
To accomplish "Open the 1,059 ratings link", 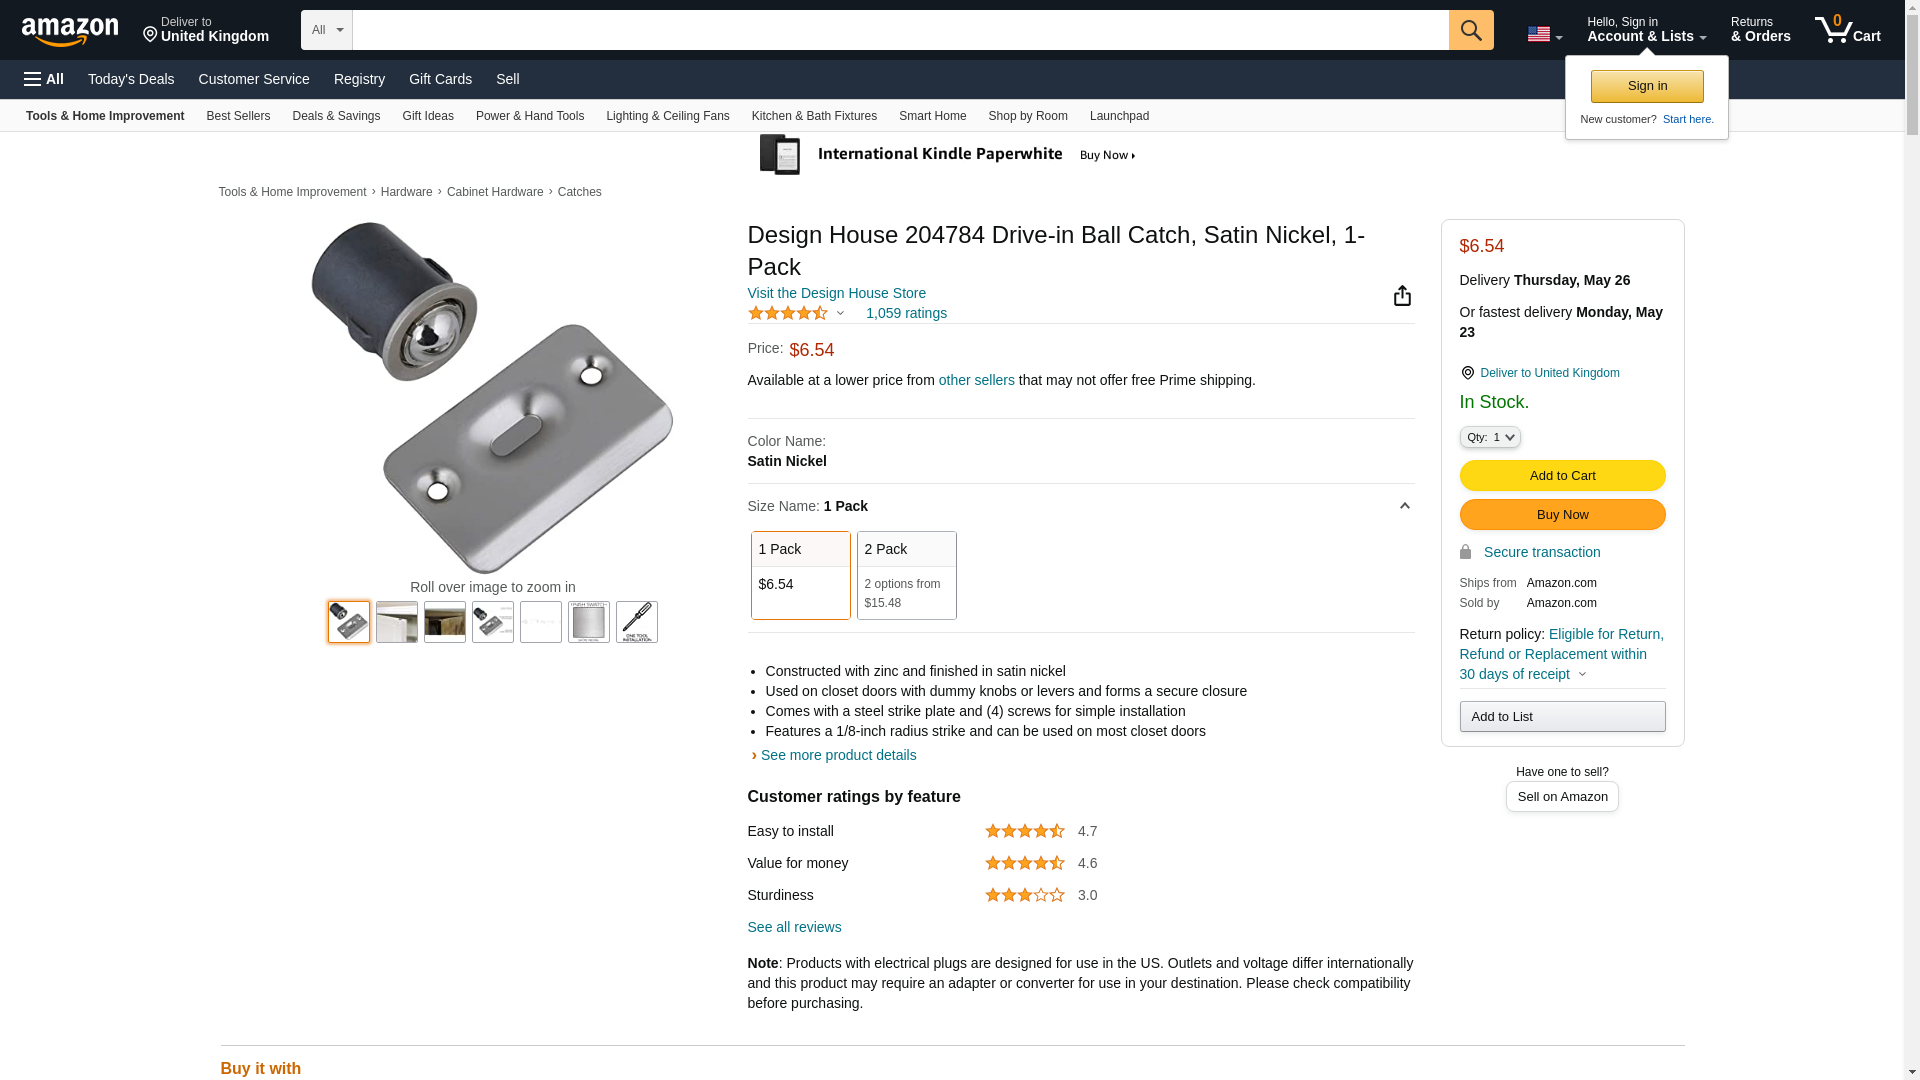I will (x=906, y=313).
